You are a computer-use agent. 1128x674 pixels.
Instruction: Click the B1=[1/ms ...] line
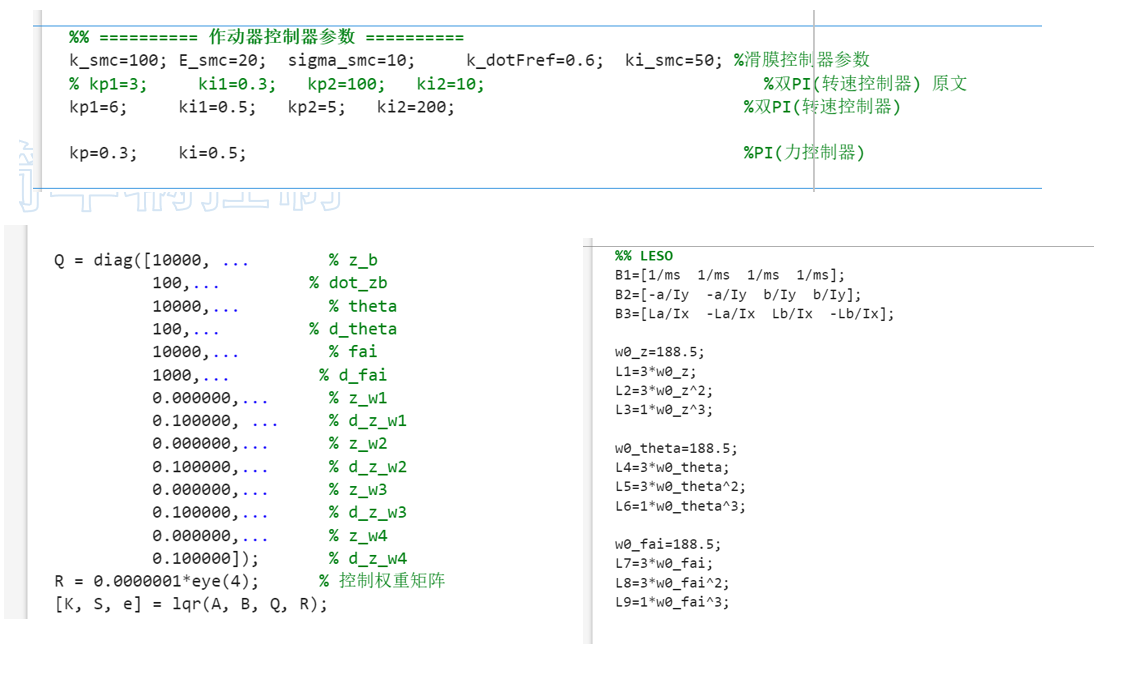pos(730,275)
